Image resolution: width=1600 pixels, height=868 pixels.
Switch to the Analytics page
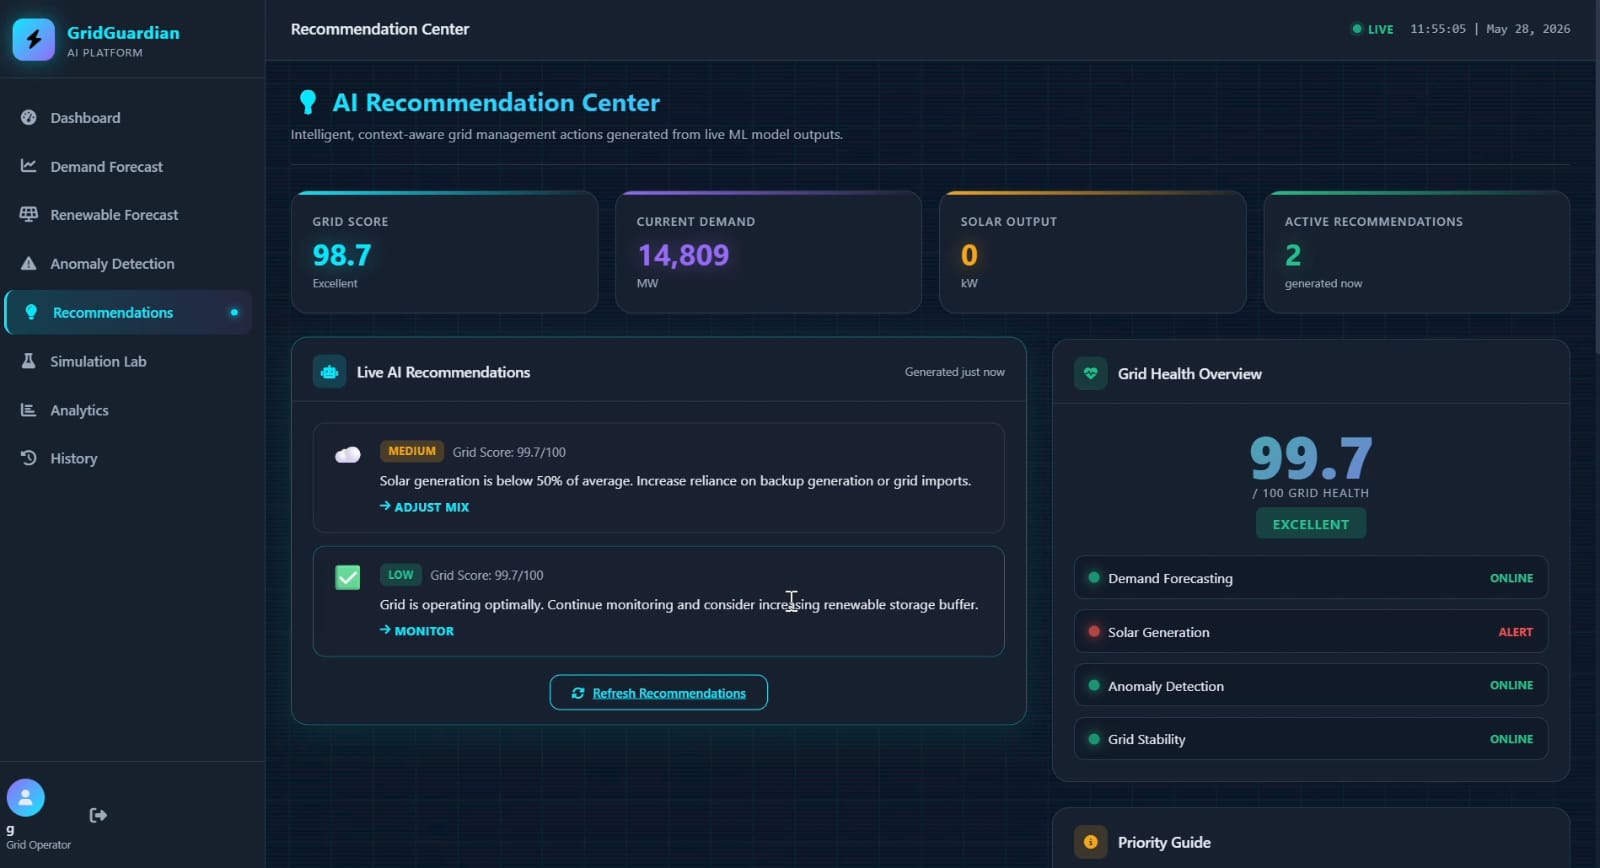coord(128,410)
